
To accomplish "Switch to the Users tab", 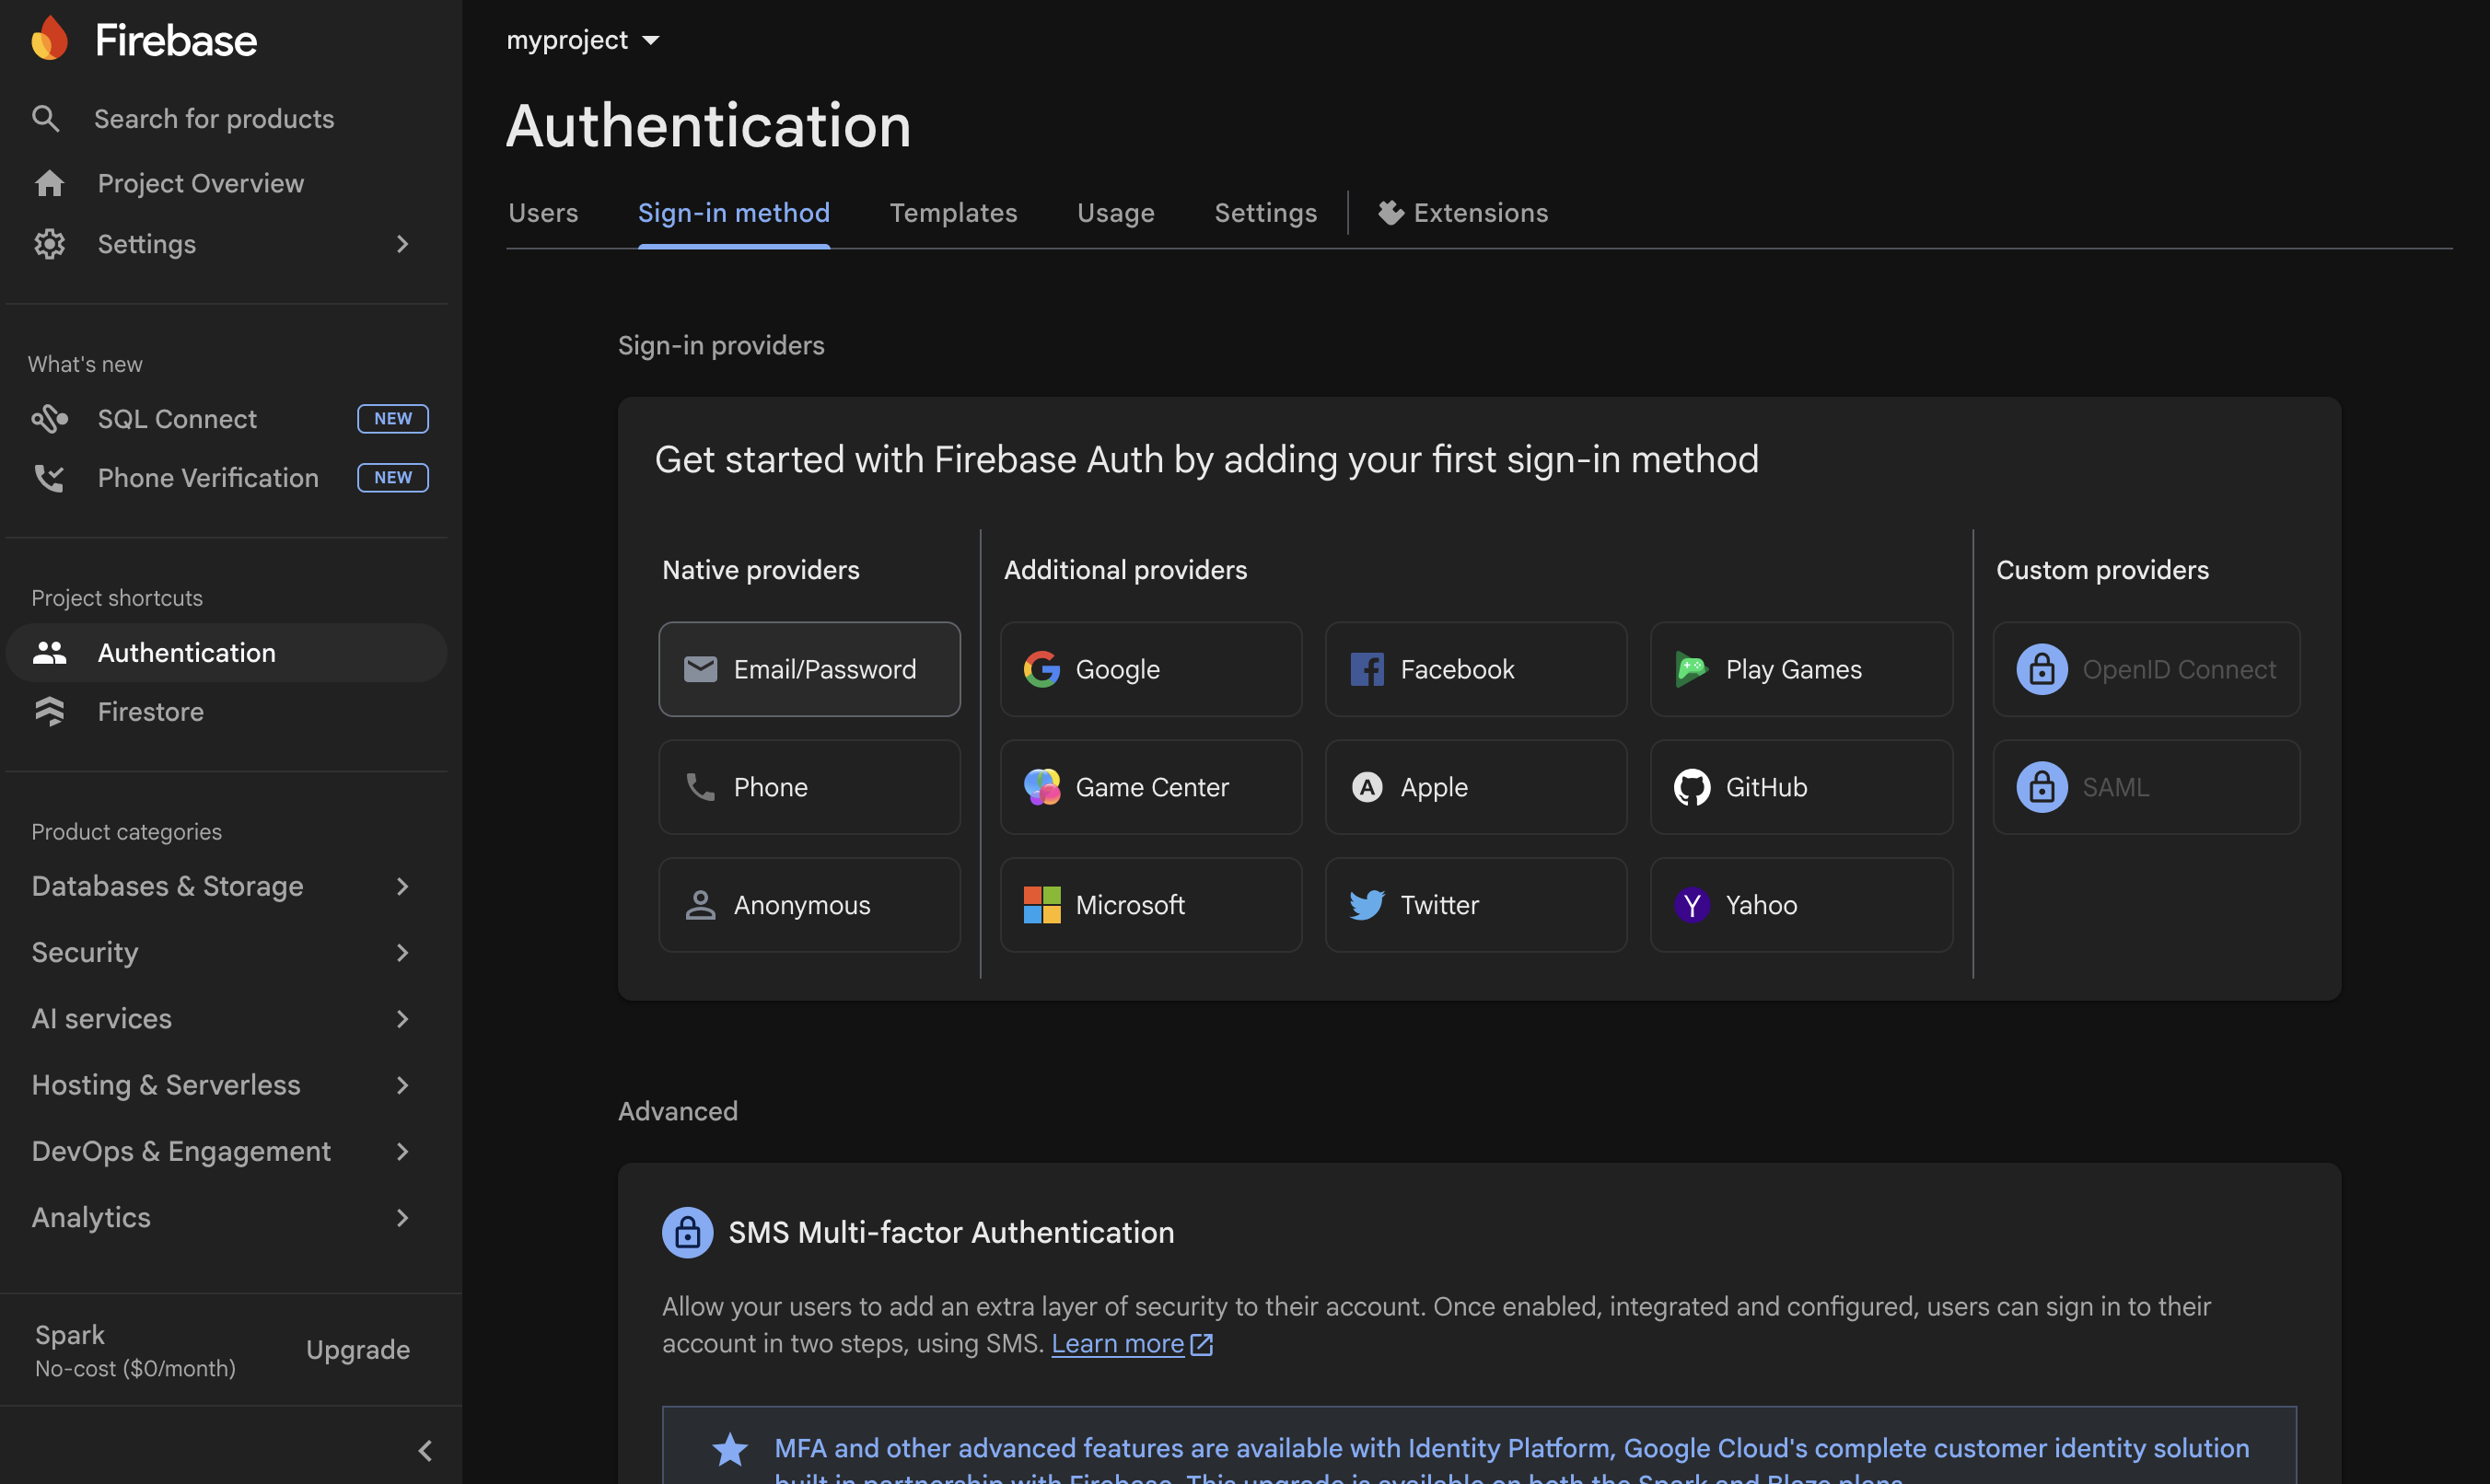I will pyautogui.click(x=543, y=213).
